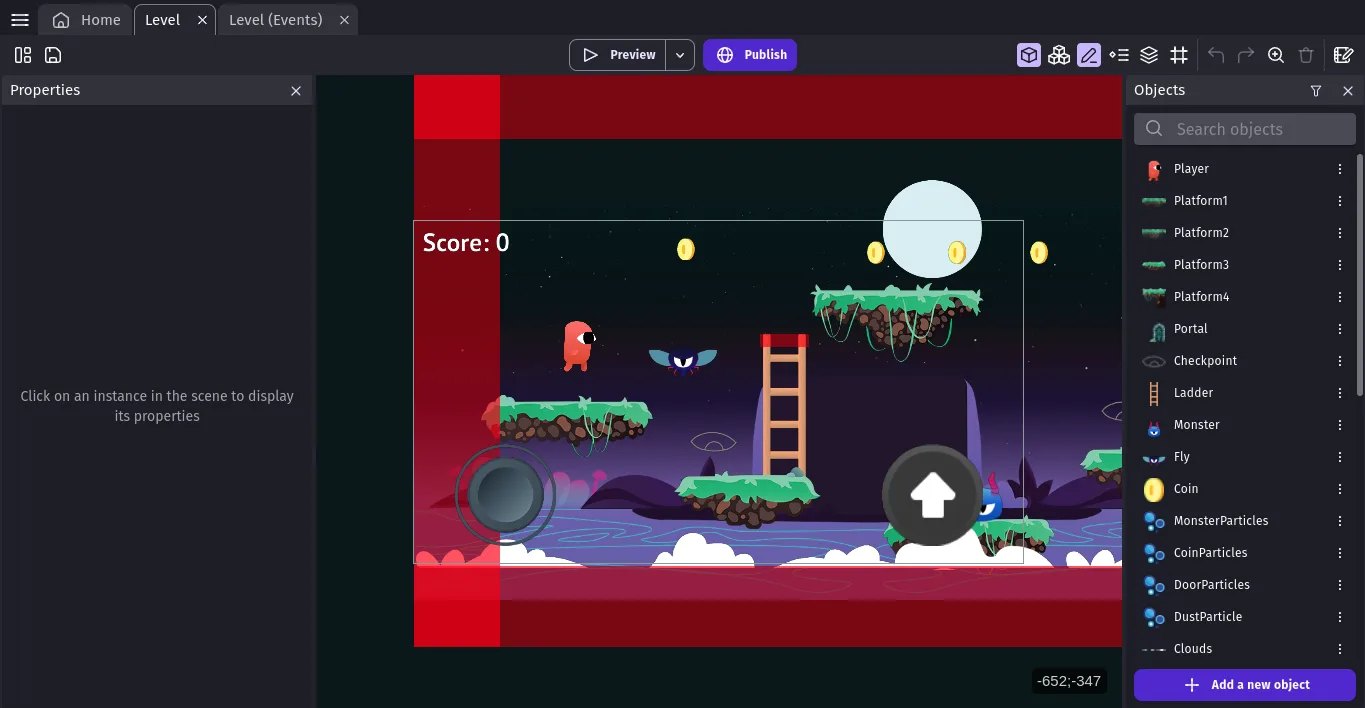Close the Objects panel
This screenshot has height=708, width=1365.
click(x=1348, y=90)
